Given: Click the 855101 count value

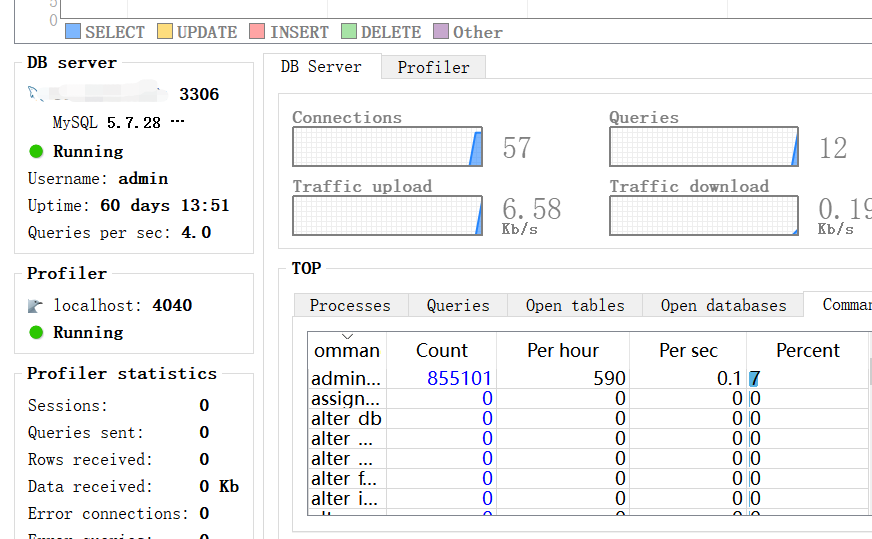Looking at the screenshot, I should [459, 379].
